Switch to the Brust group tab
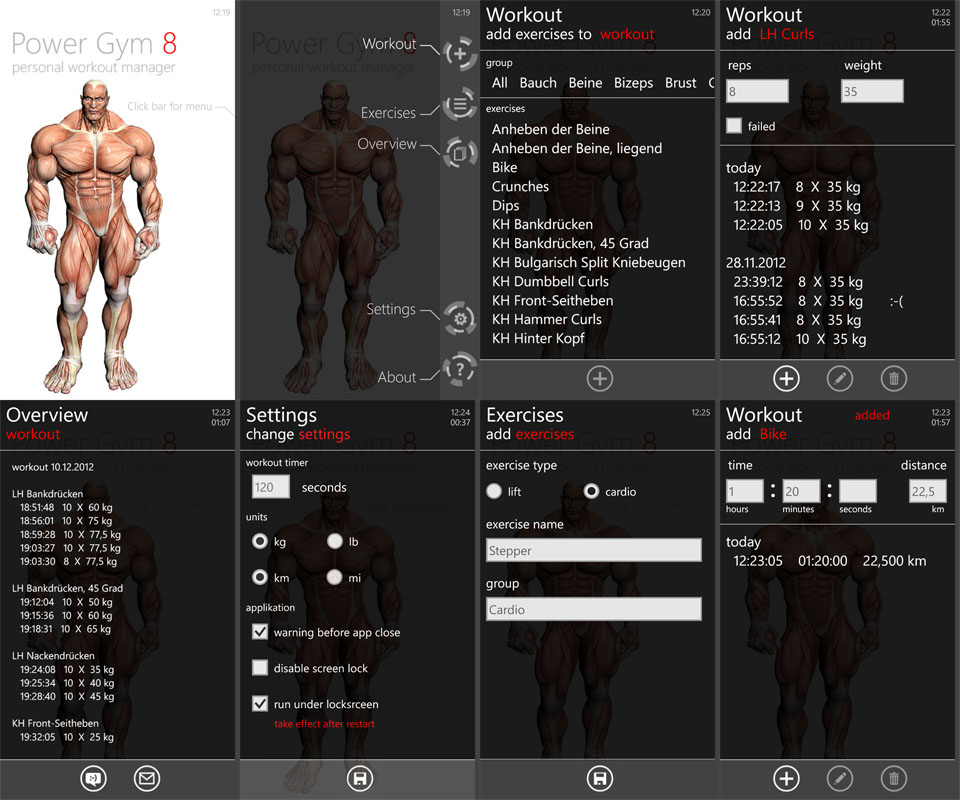Viewport: 960px width, 800px height. [681, 83]
